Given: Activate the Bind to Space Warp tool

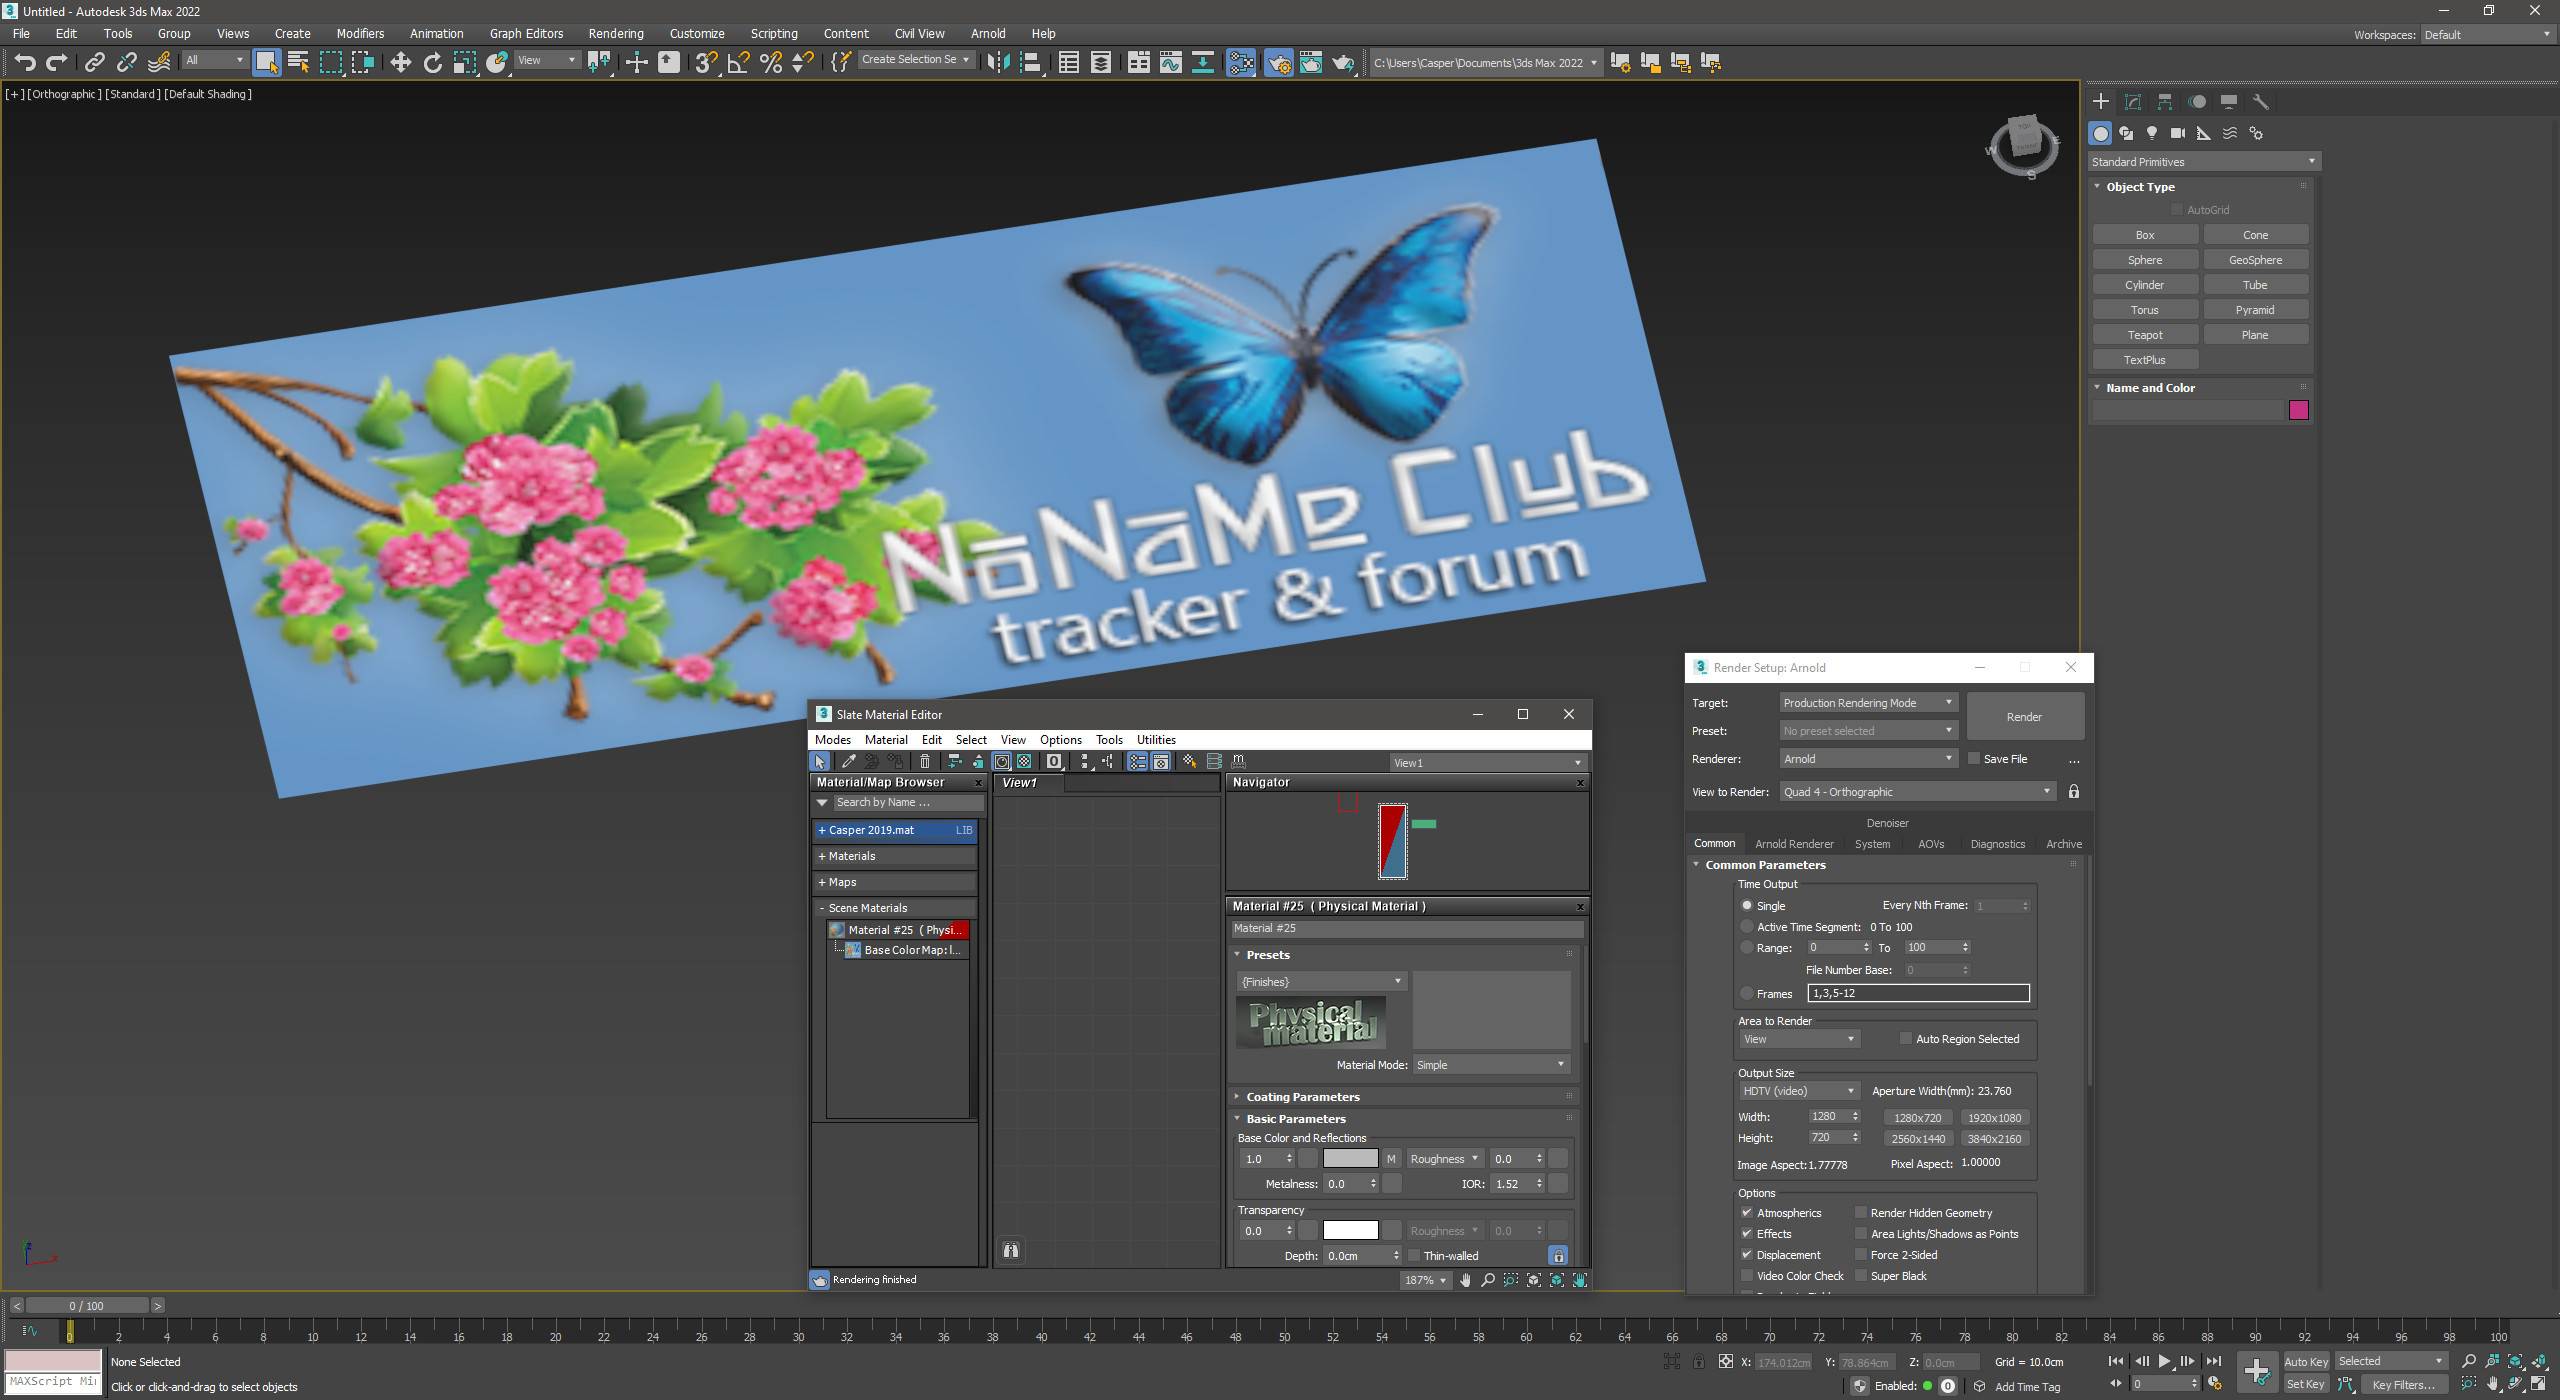Looking at the screenshot, I should (158, 62).
